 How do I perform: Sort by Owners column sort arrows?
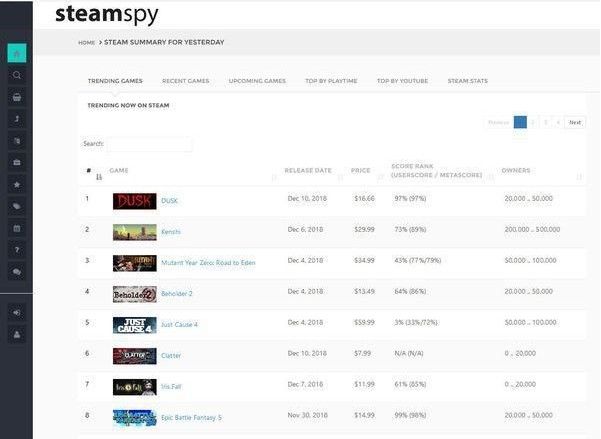click(x=579, y=177)
